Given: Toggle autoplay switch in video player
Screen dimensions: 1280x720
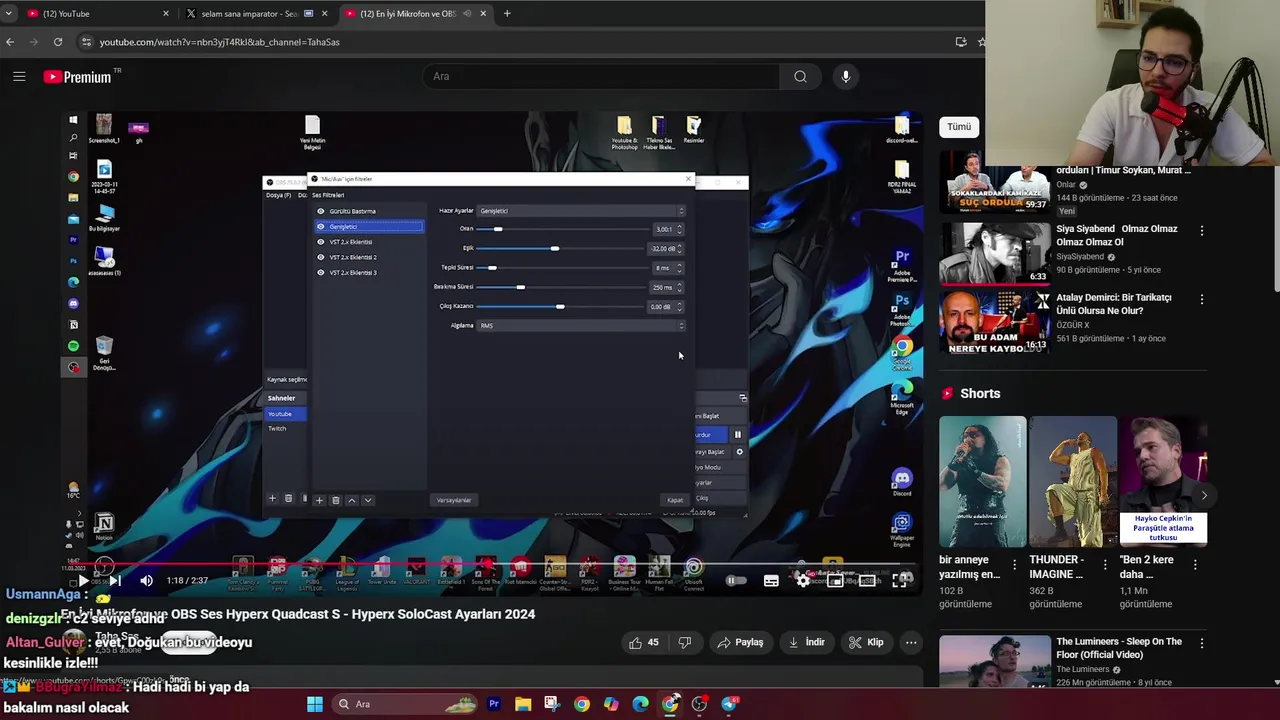Looking at the screenshot, I should click(735, 581).
